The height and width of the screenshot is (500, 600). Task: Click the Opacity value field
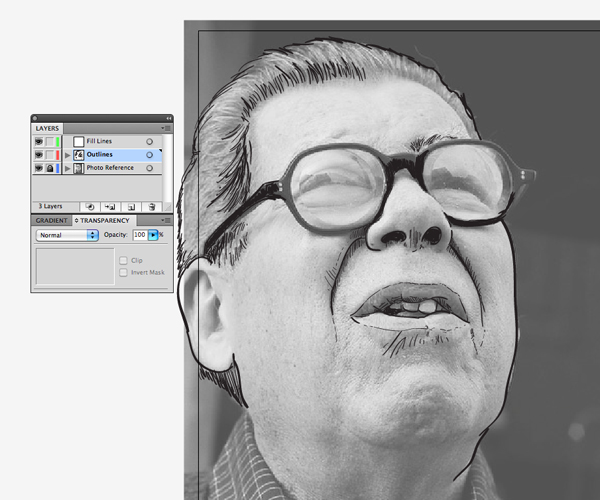pos(139,234)
